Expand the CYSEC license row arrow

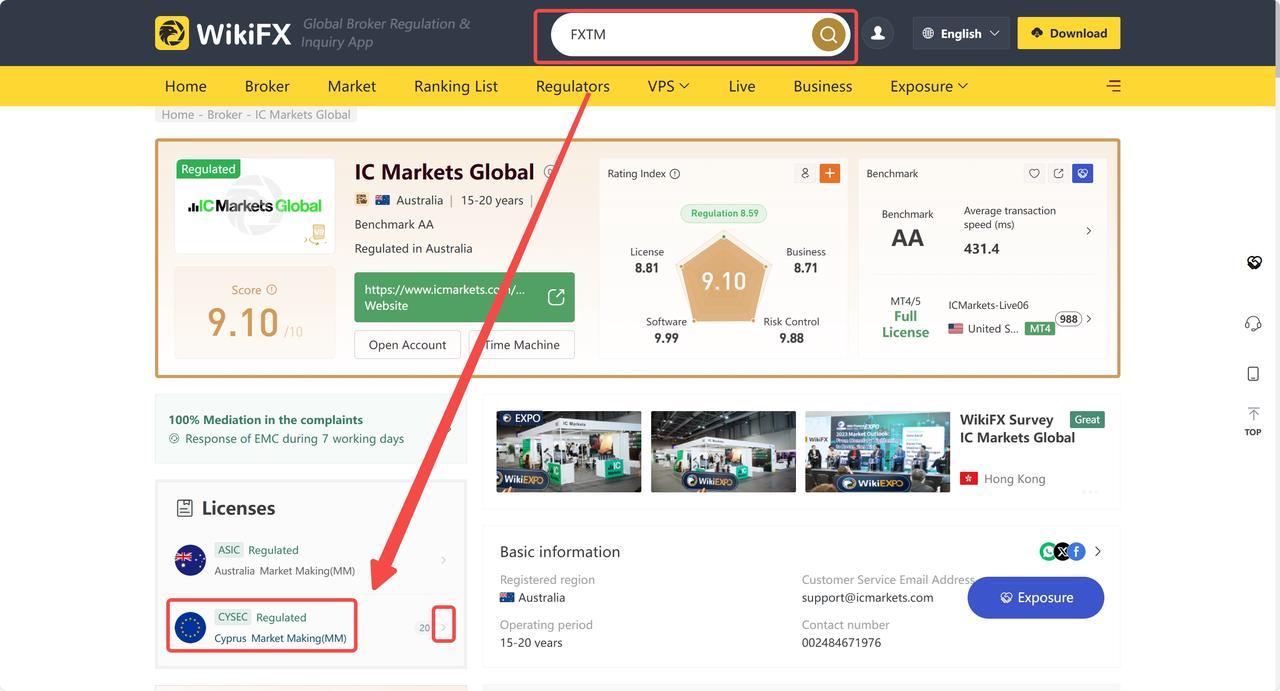tap(444, 627)
